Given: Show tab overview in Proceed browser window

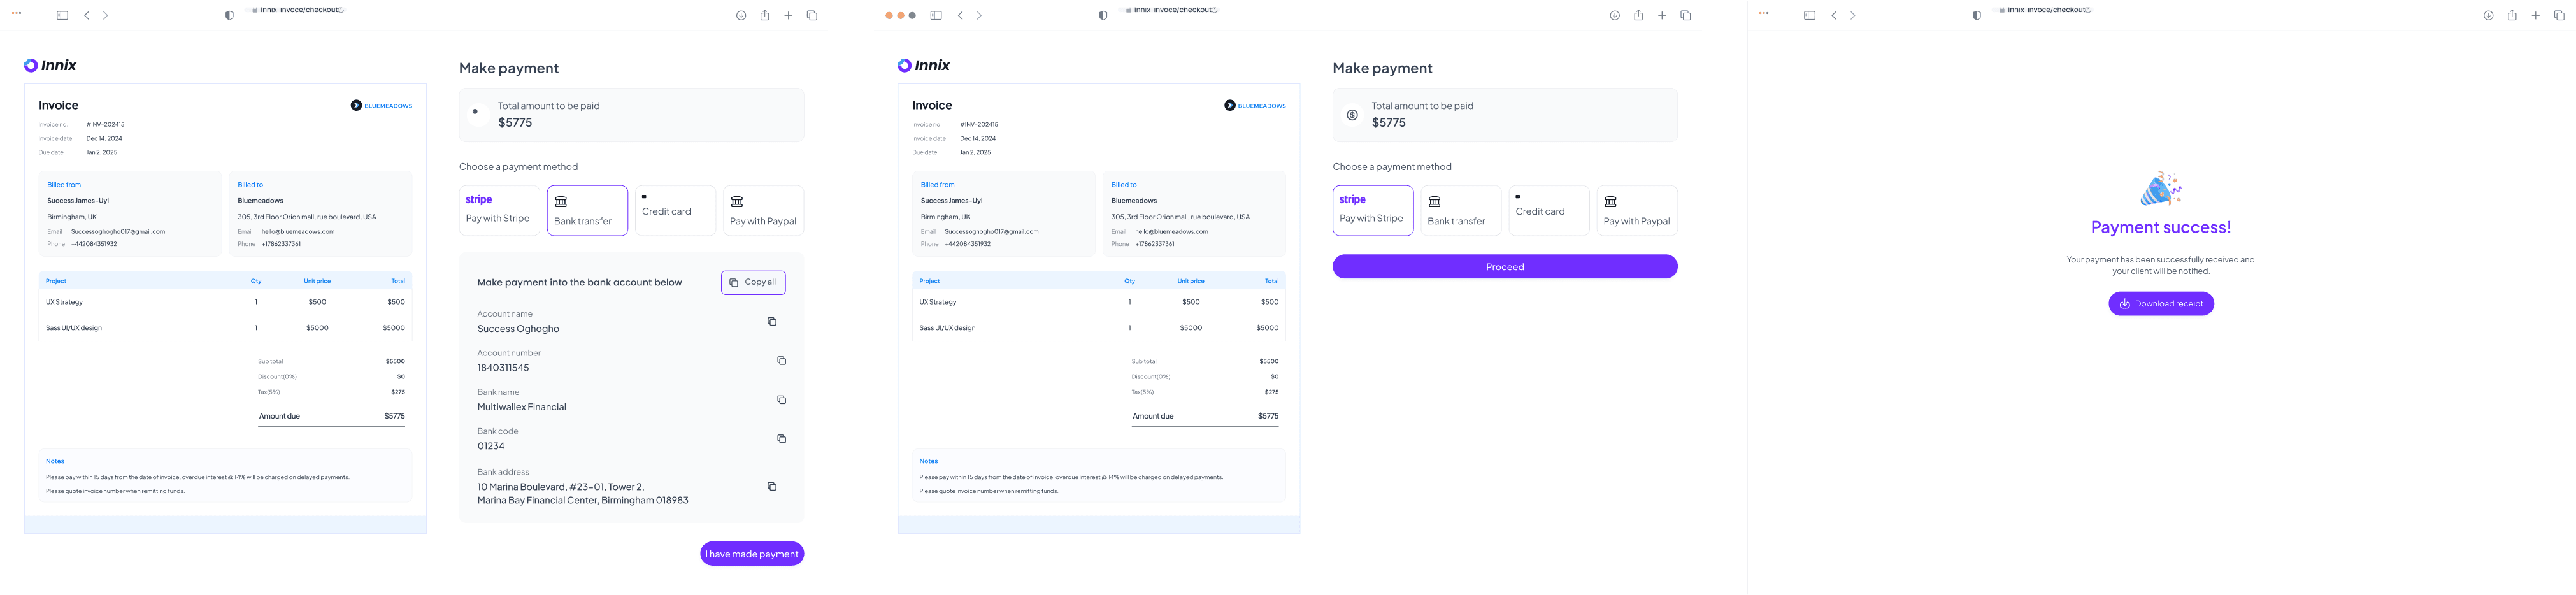Looking at the screenshot, I should click(1685, 16).
